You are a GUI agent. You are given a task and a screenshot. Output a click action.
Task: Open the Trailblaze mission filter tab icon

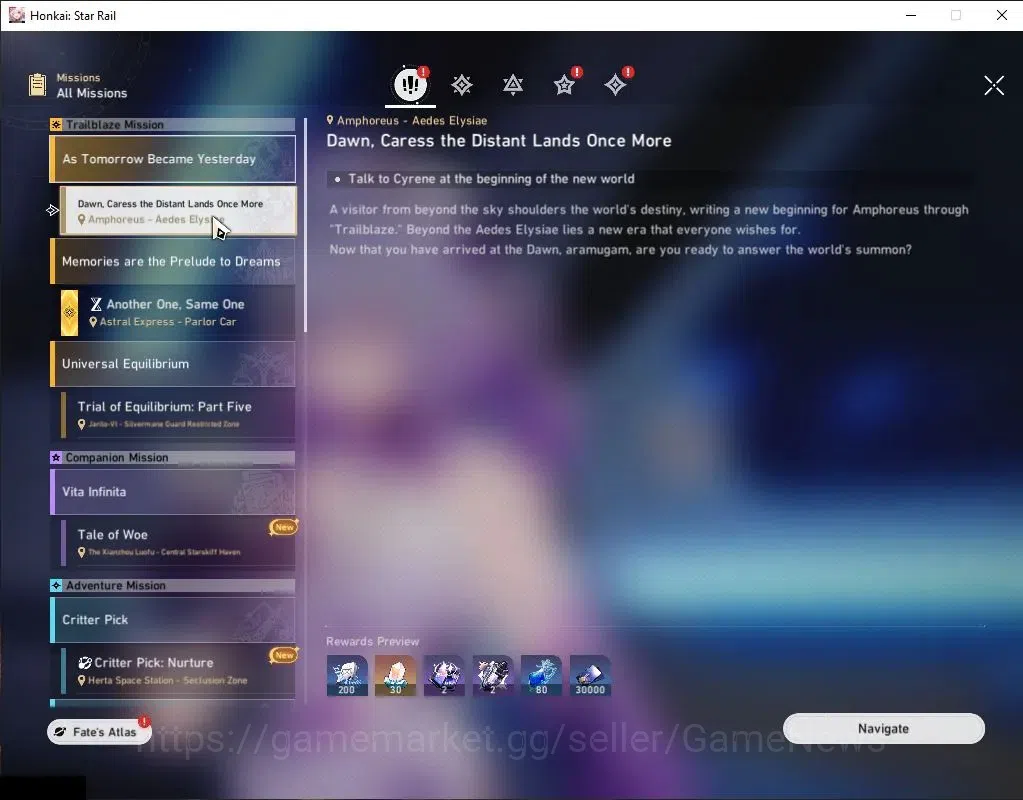462,85
